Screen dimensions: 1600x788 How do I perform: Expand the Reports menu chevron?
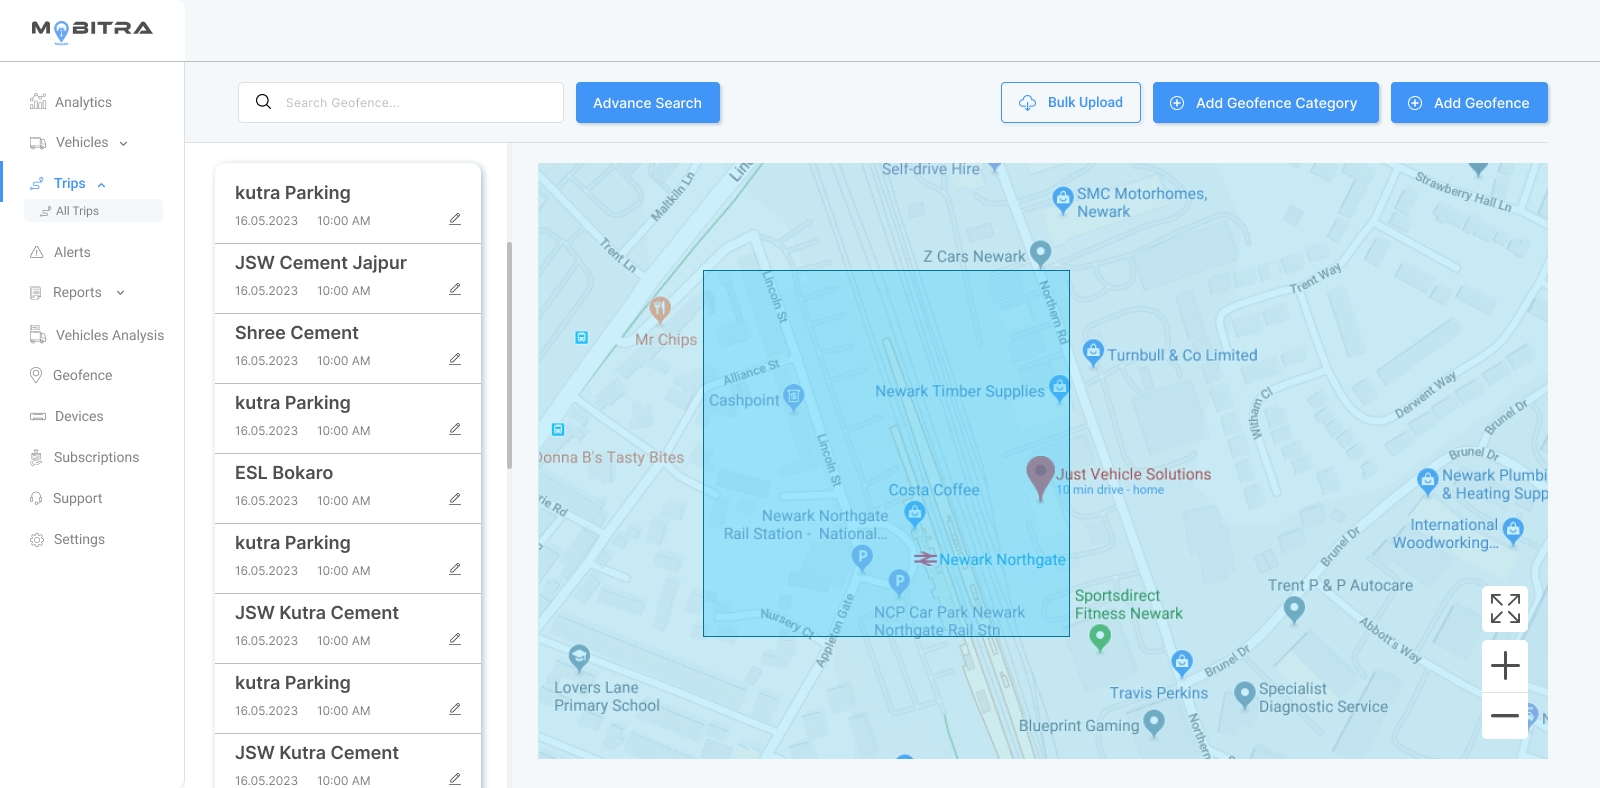pos(121,293)
